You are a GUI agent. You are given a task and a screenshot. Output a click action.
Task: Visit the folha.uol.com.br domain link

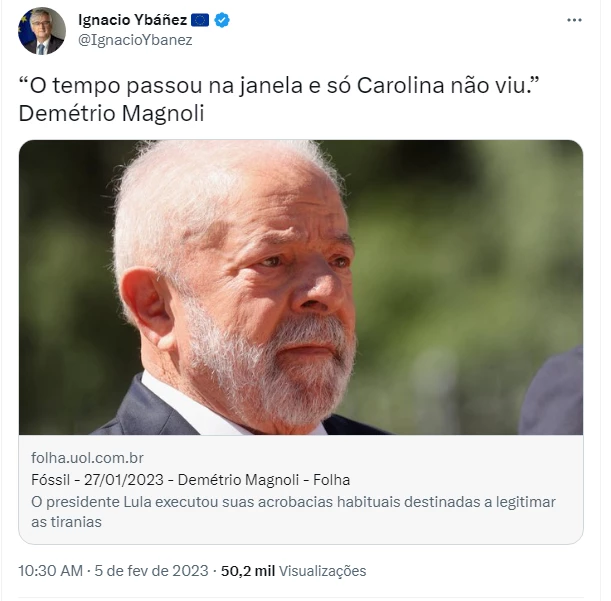87,458
